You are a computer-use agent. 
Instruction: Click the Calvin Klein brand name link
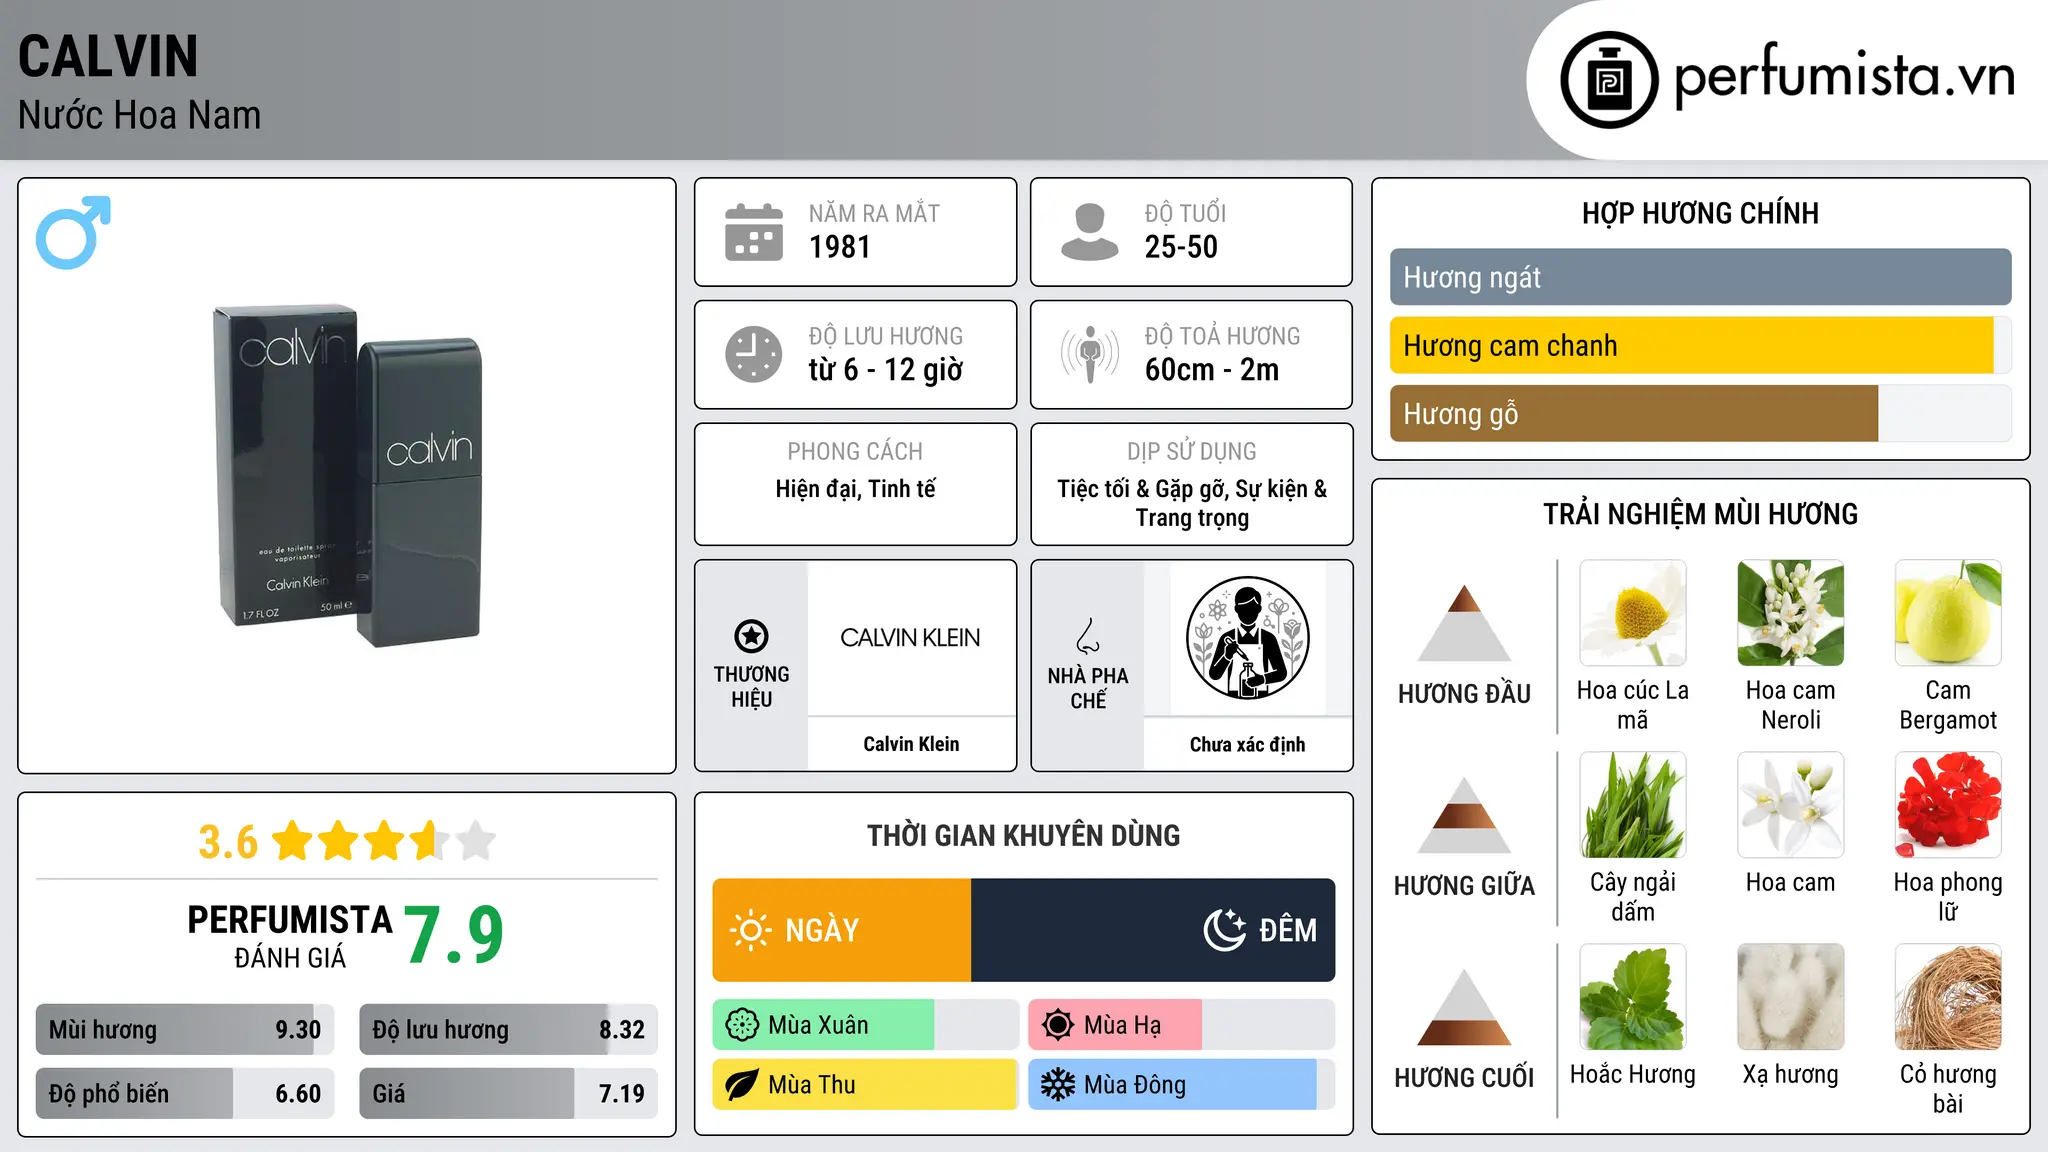pyautogui.click(x=911, y=744)
